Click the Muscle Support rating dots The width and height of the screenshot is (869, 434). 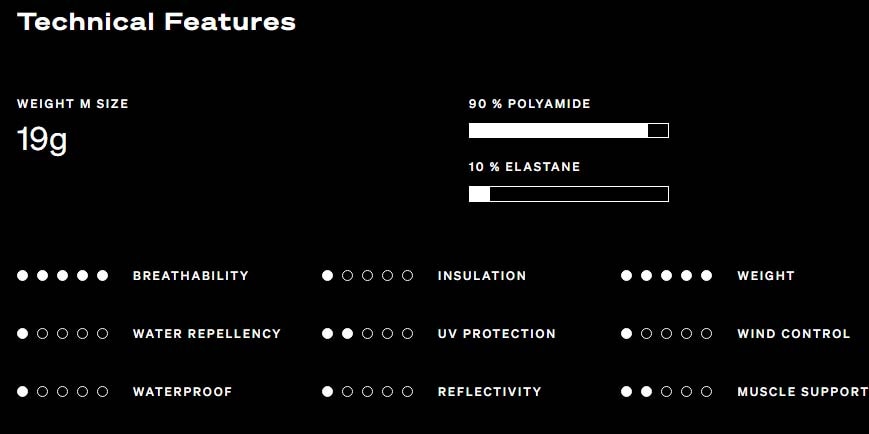coord(666,392)
